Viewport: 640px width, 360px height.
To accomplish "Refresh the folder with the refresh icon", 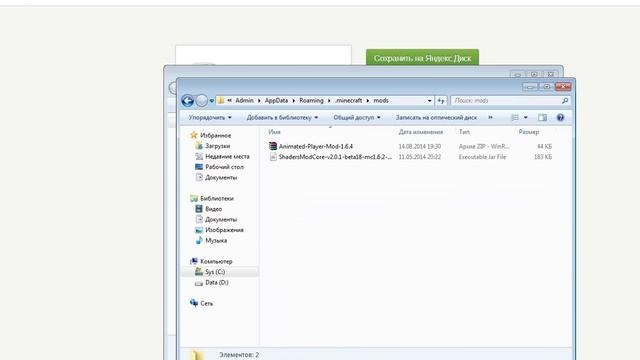I will click(441, 100).
